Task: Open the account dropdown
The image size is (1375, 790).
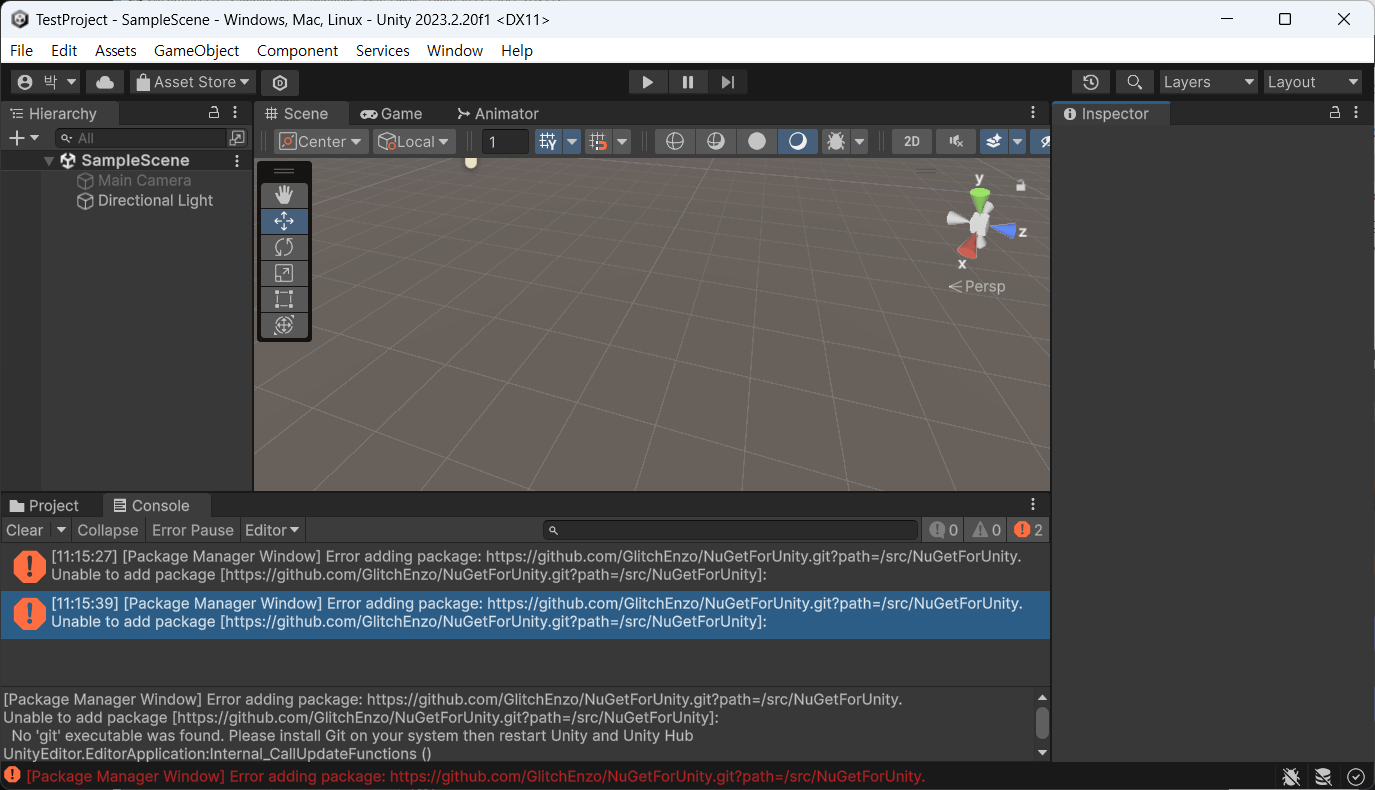Action: [46, 82]
